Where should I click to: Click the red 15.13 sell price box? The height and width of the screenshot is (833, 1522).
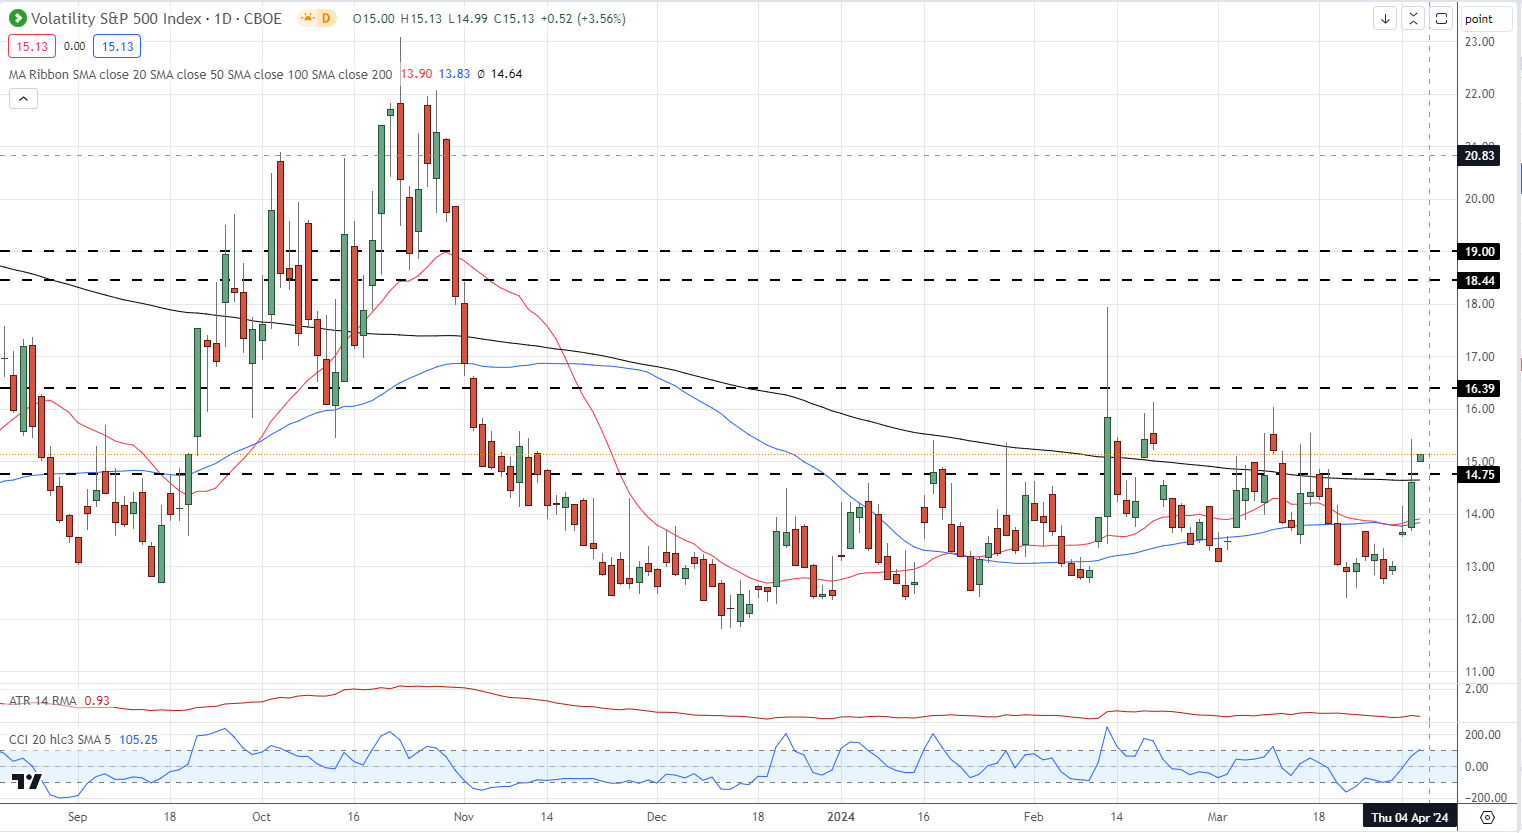coord(32,46)
